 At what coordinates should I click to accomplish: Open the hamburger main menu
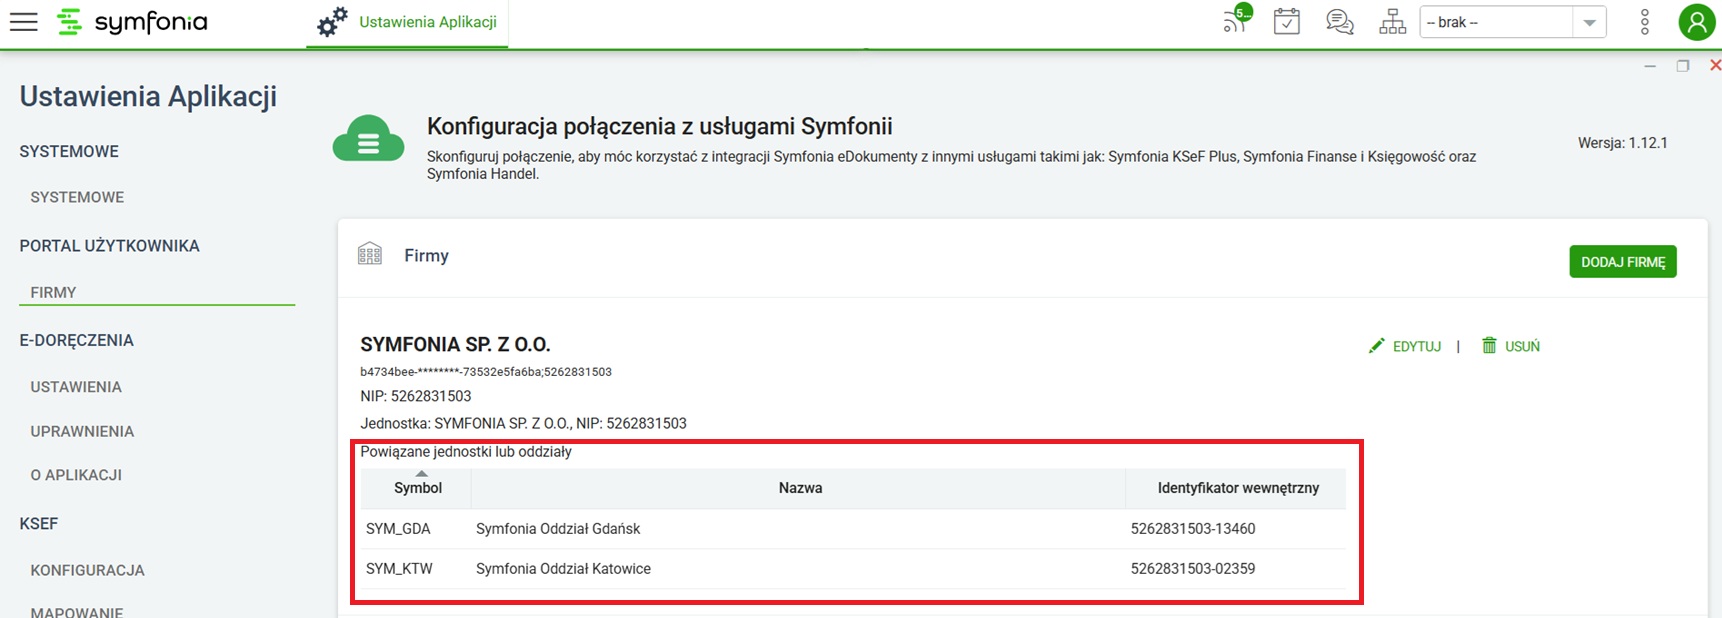pos(23,22)
